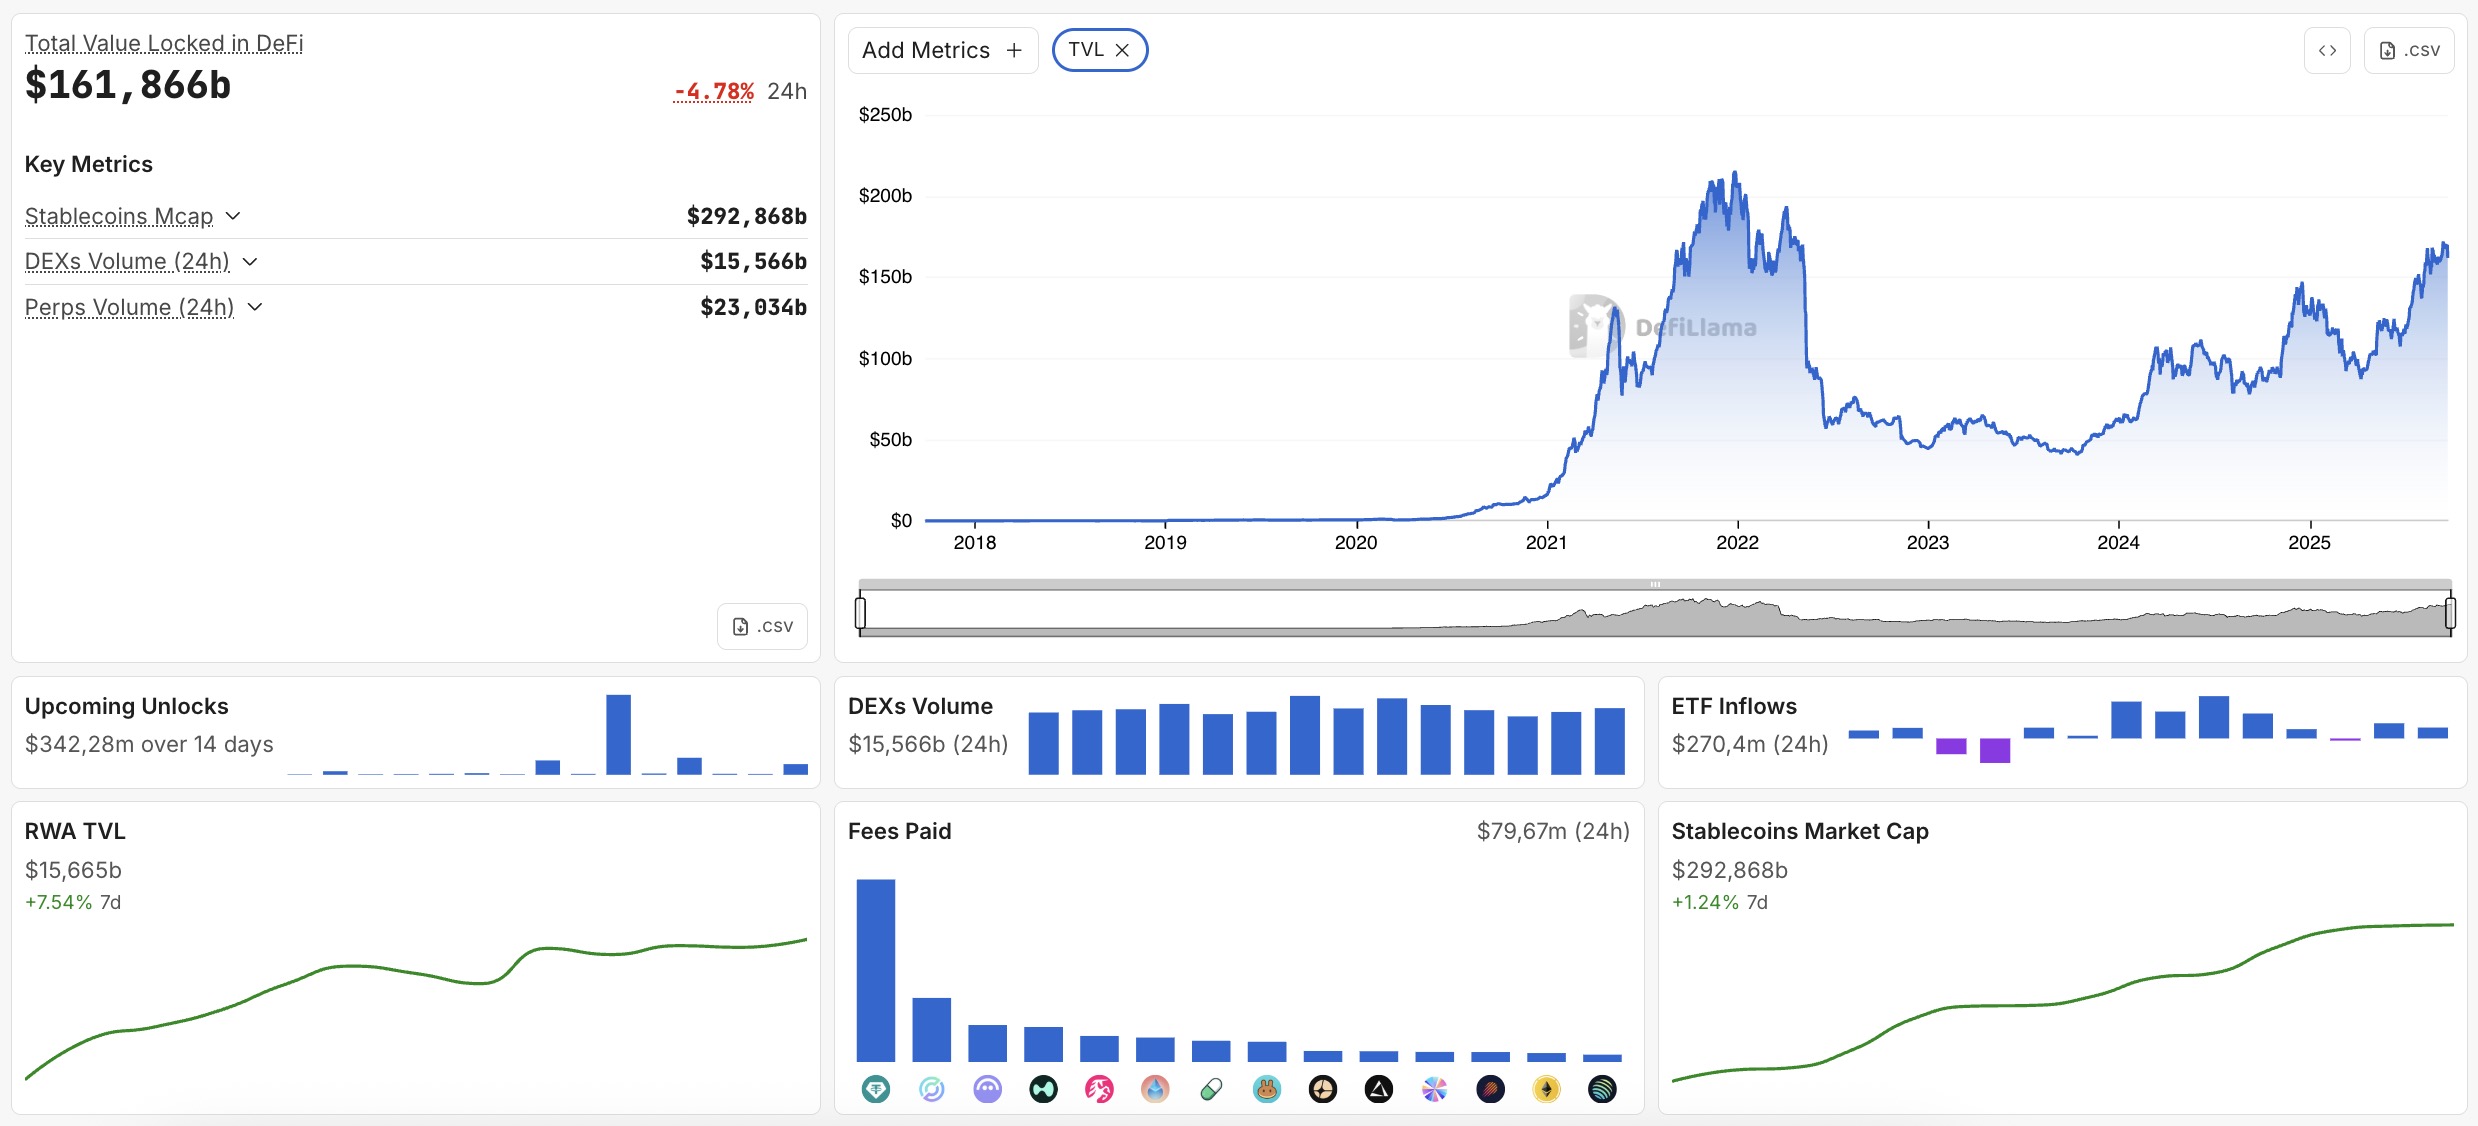Image resolution: width=2478 pixels, height=1126 pixels.
Task: Click the Ethereum coin icon in fees
Action: [x=1546, y=1089]
